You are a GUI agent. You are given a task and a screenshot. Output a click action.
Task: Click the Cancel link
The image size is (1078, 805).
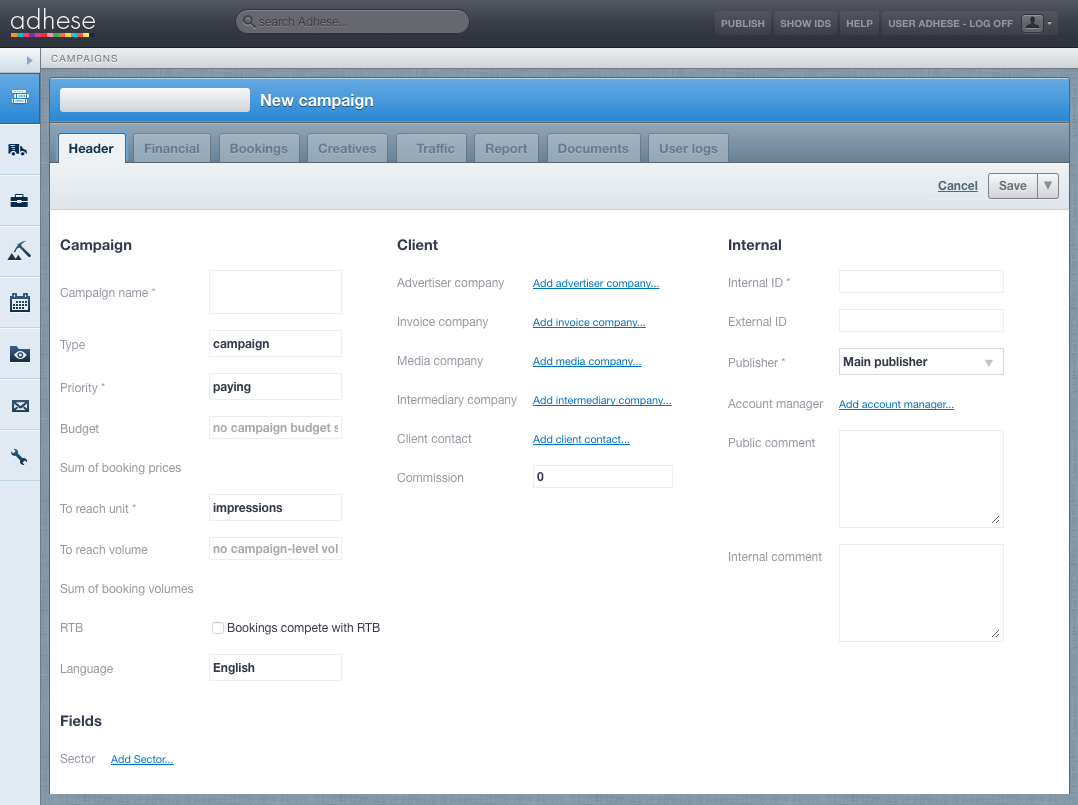(957, 186)
